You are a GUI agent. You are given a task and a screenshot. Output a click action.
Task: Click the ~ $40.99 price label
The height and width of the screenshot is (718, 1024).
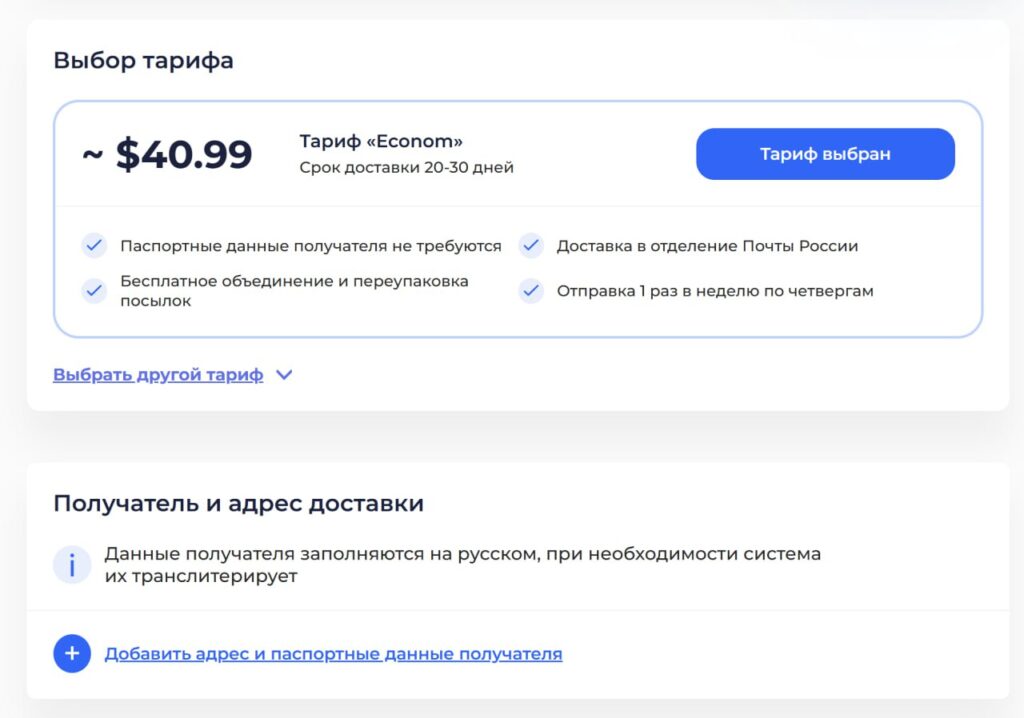tap(167, 155)
